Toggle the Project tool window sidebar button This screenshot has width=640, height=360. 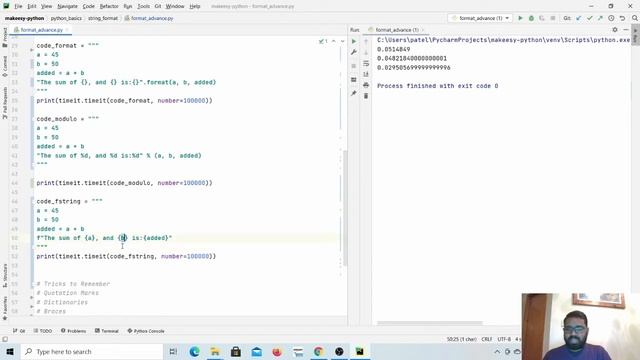click(x=5, y=37)
